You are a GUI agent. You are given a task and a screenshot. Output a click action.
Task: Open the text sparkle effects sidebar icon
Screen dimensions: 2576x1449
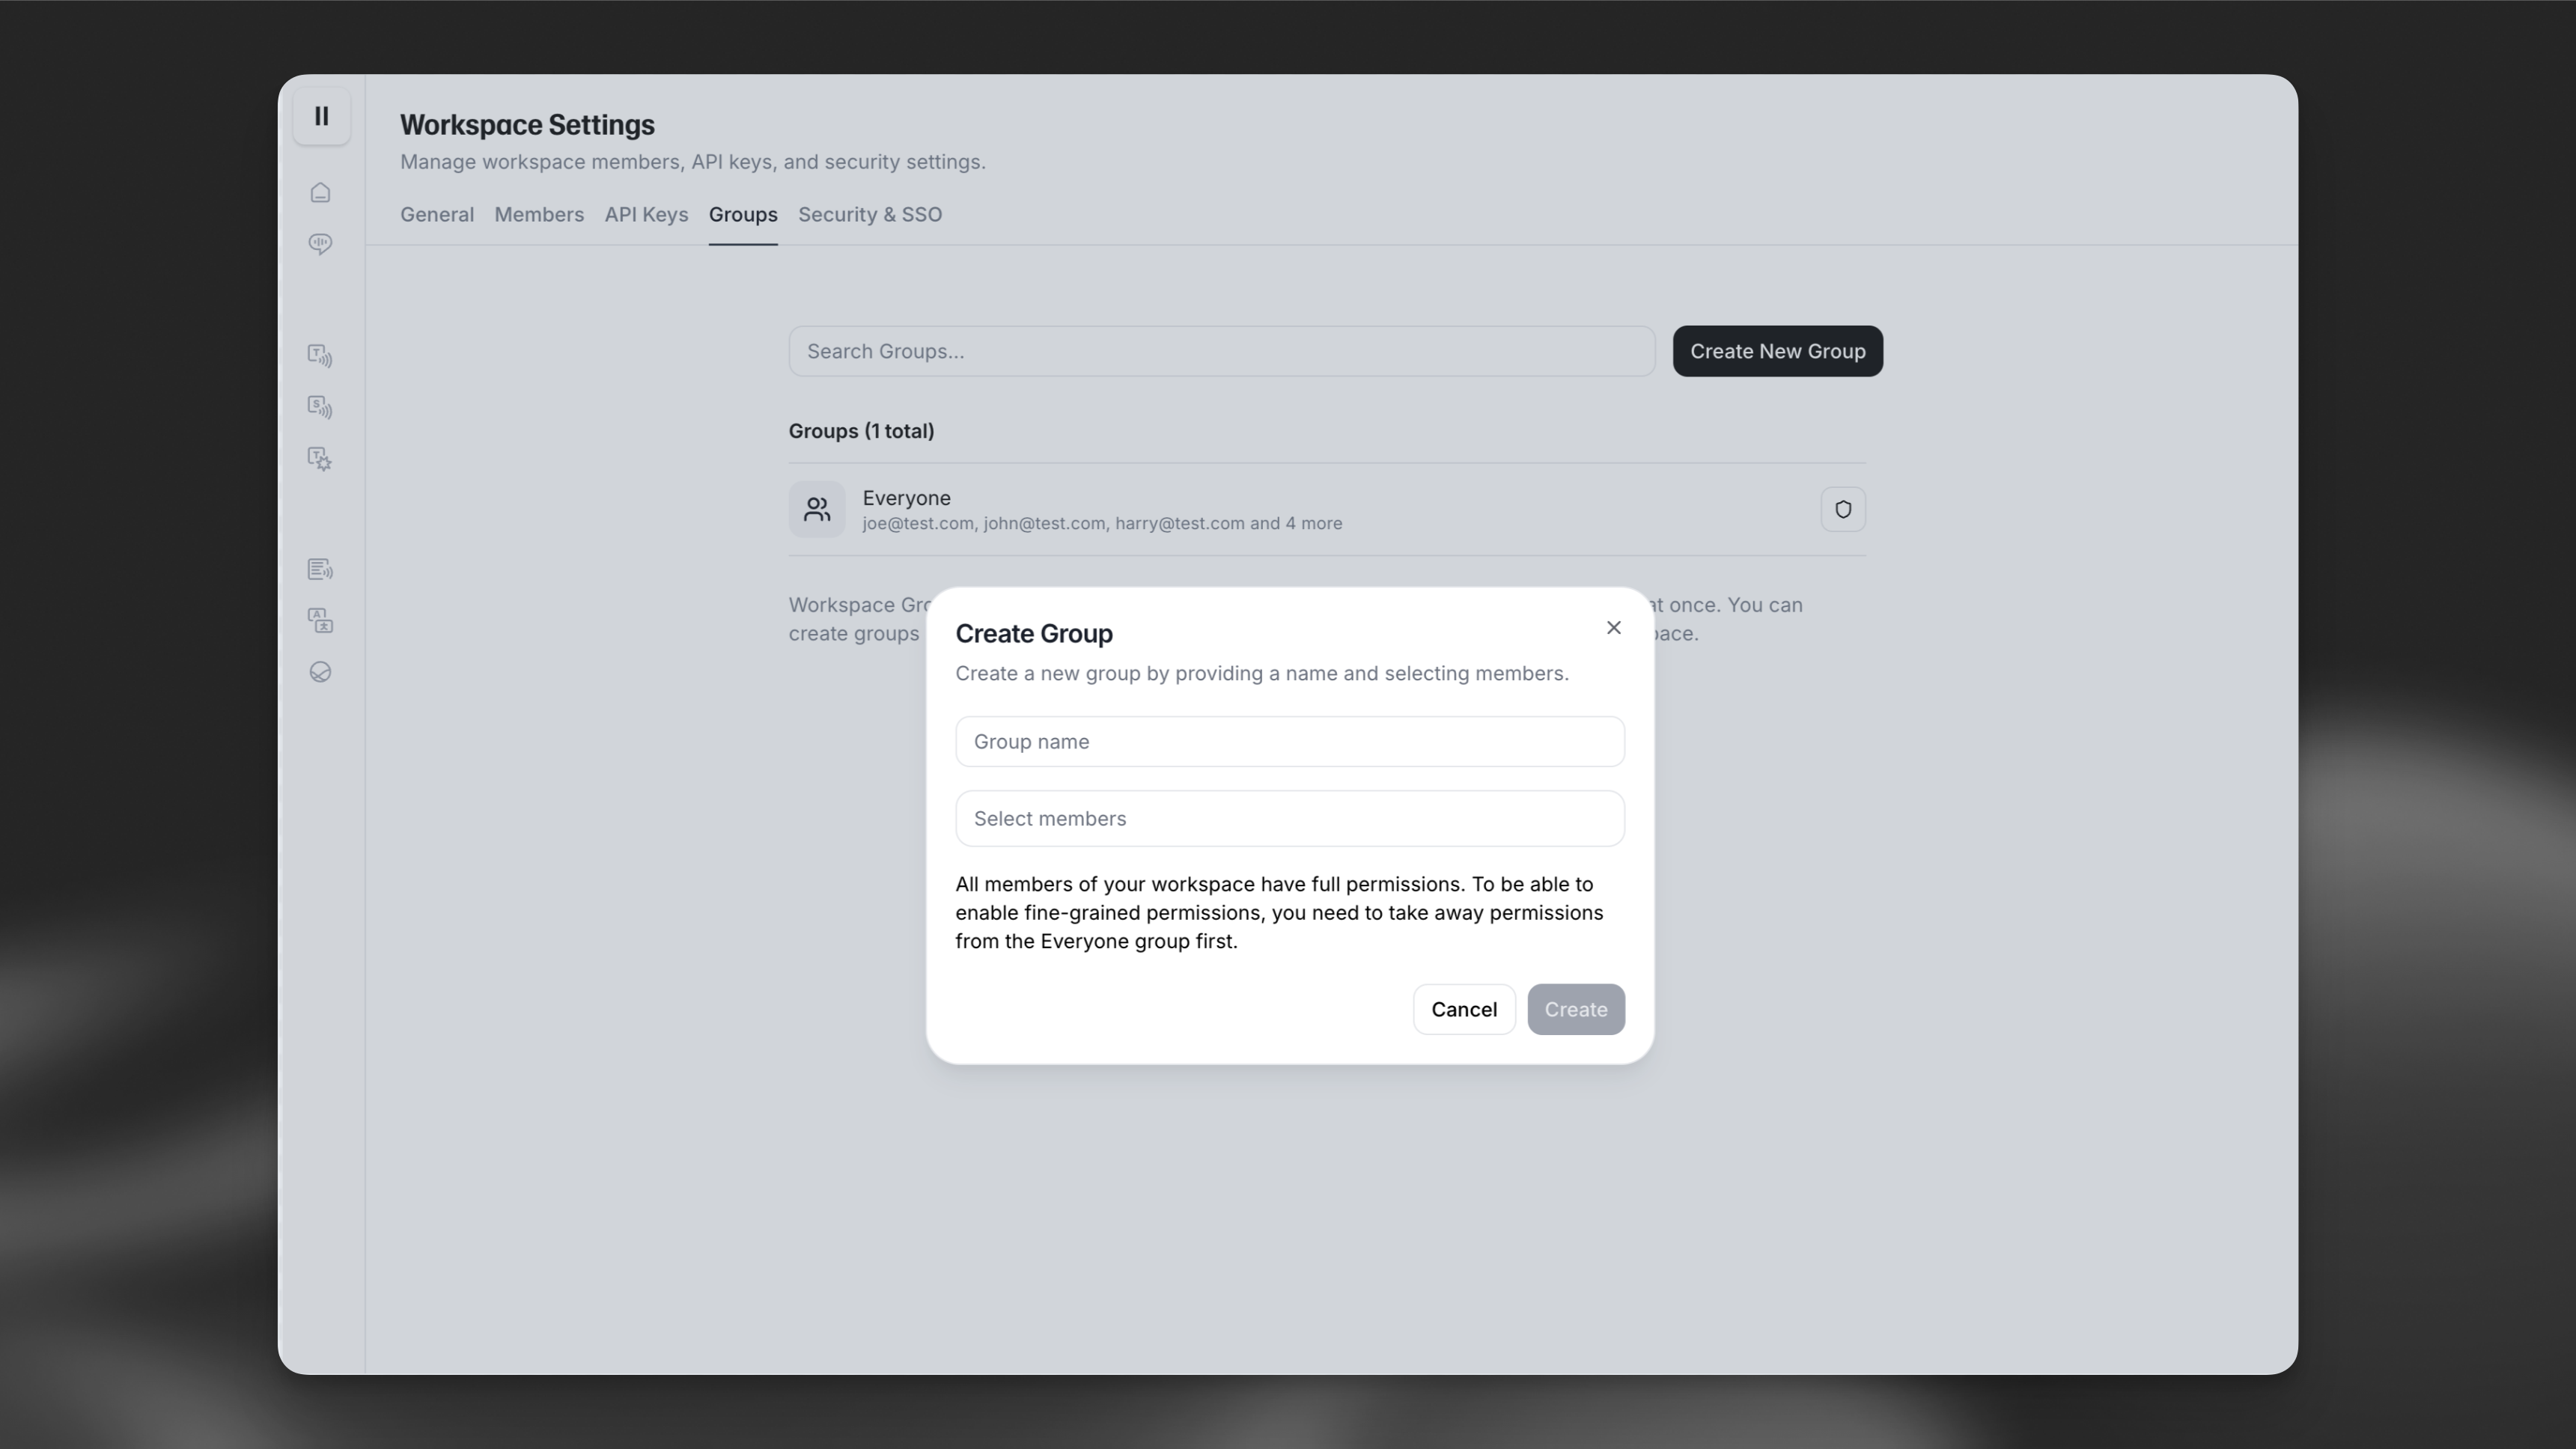[x=320, y=459]
